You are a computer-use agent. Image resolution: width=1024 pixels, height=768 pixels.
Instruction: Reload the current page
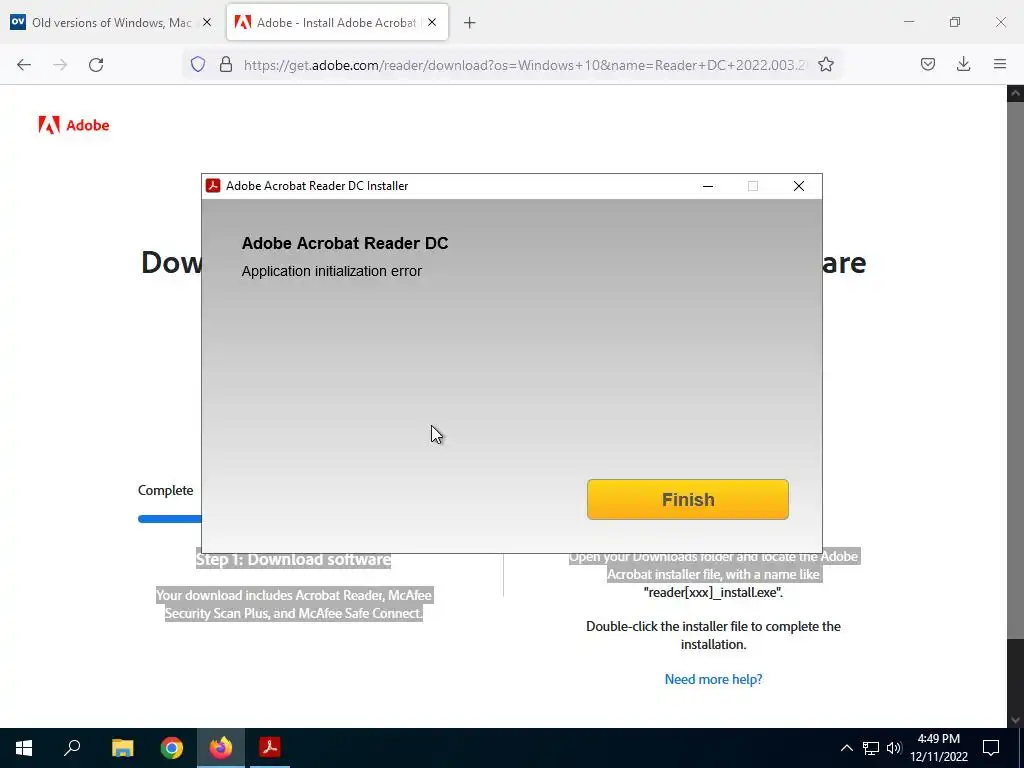coord(96,64)
